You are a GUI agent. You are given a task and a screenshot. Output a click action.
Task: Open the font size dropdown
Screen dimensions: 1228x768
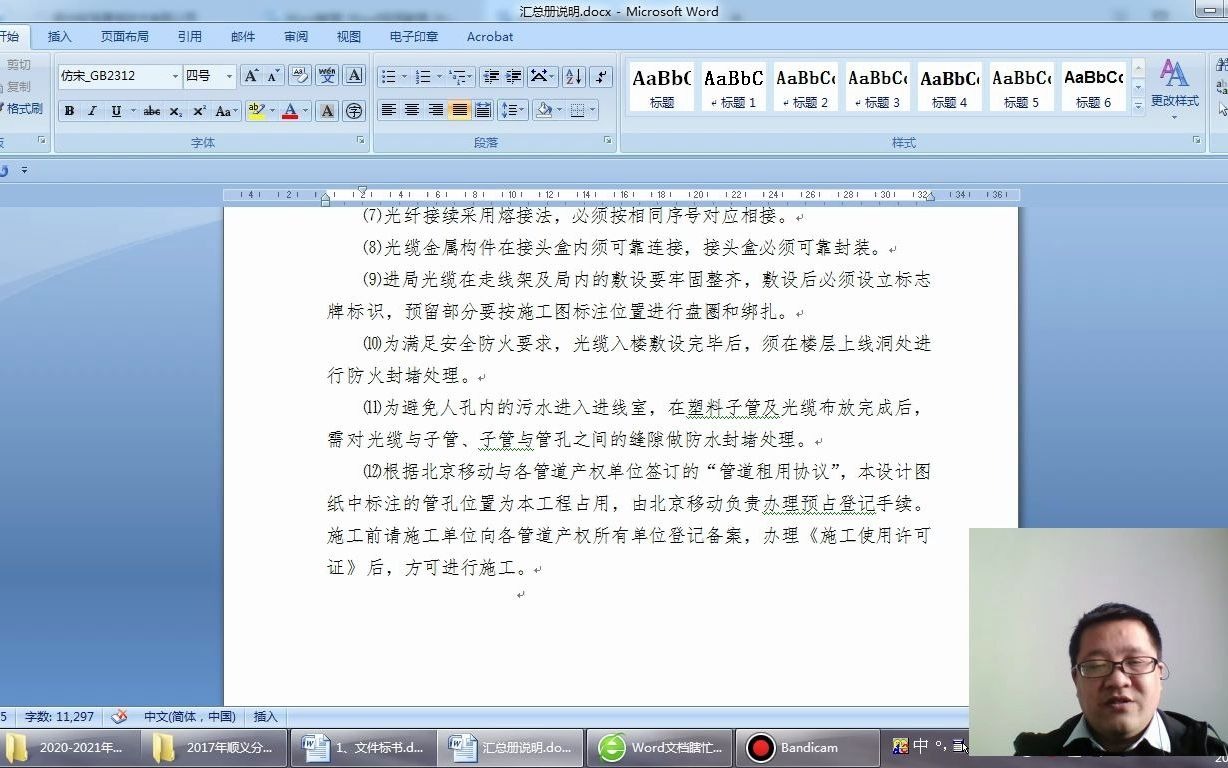click(228, 76)
